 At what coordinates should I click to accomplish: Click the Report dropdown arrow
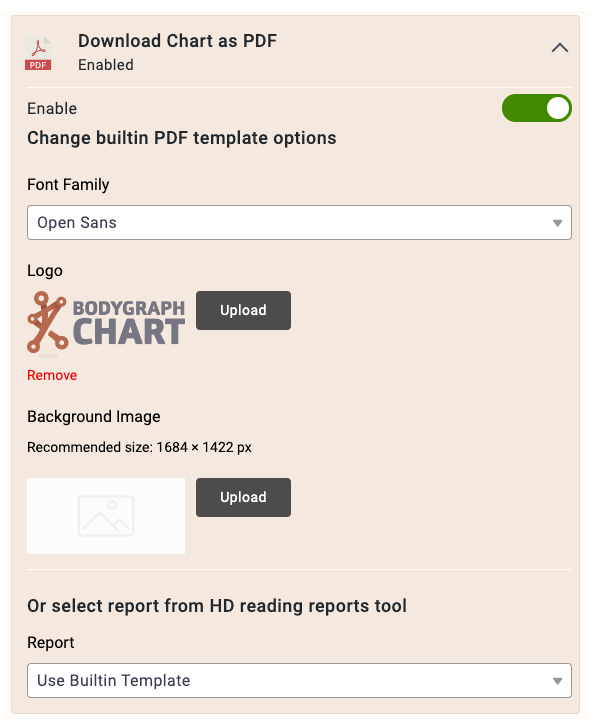(x=558, y=681)
